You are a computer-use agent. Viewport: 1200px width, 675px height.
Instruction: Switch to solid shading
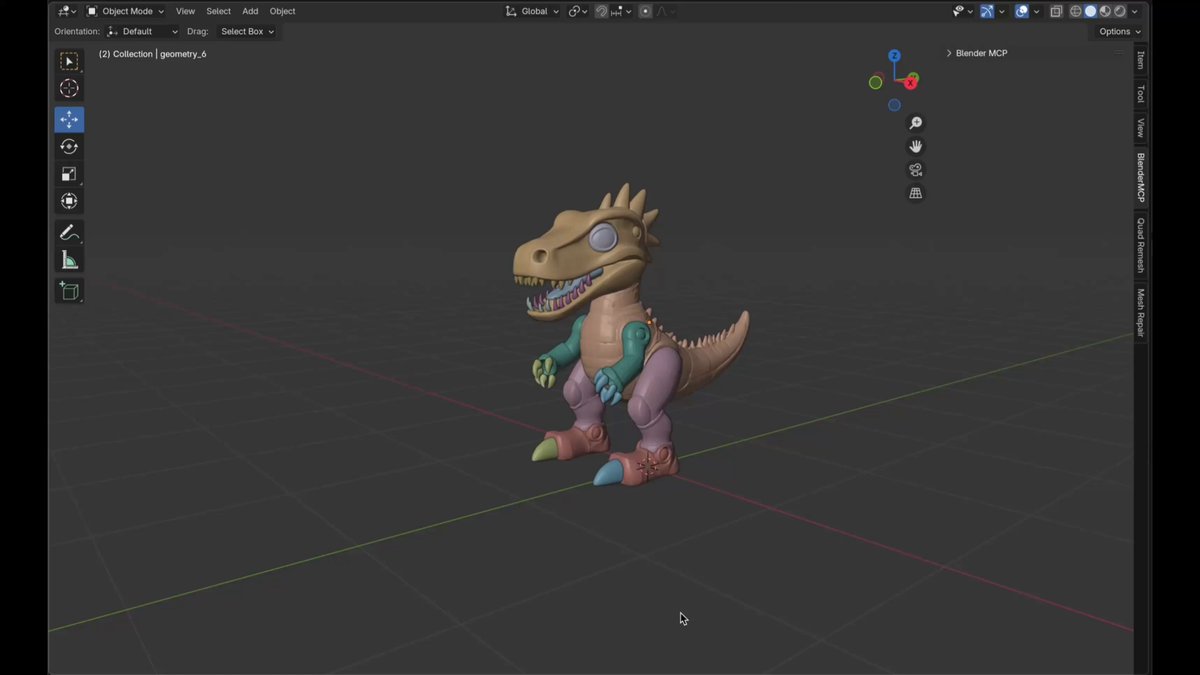coord(1091,11)
